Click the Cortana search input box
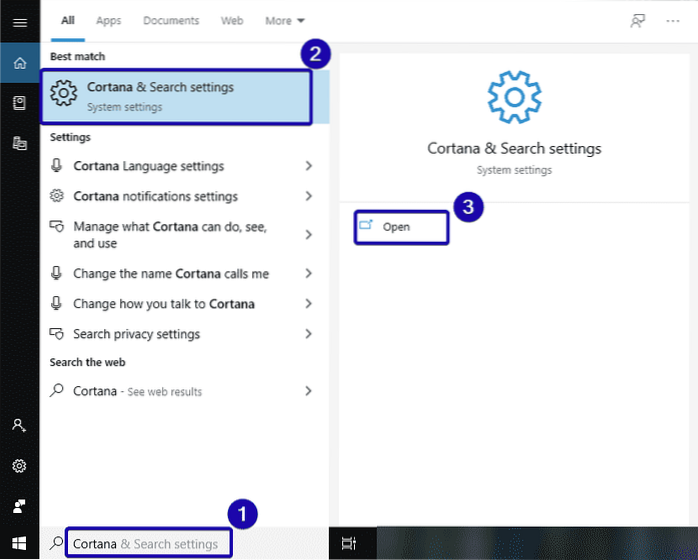Screen dimensions: 698x560 [150, 544]
